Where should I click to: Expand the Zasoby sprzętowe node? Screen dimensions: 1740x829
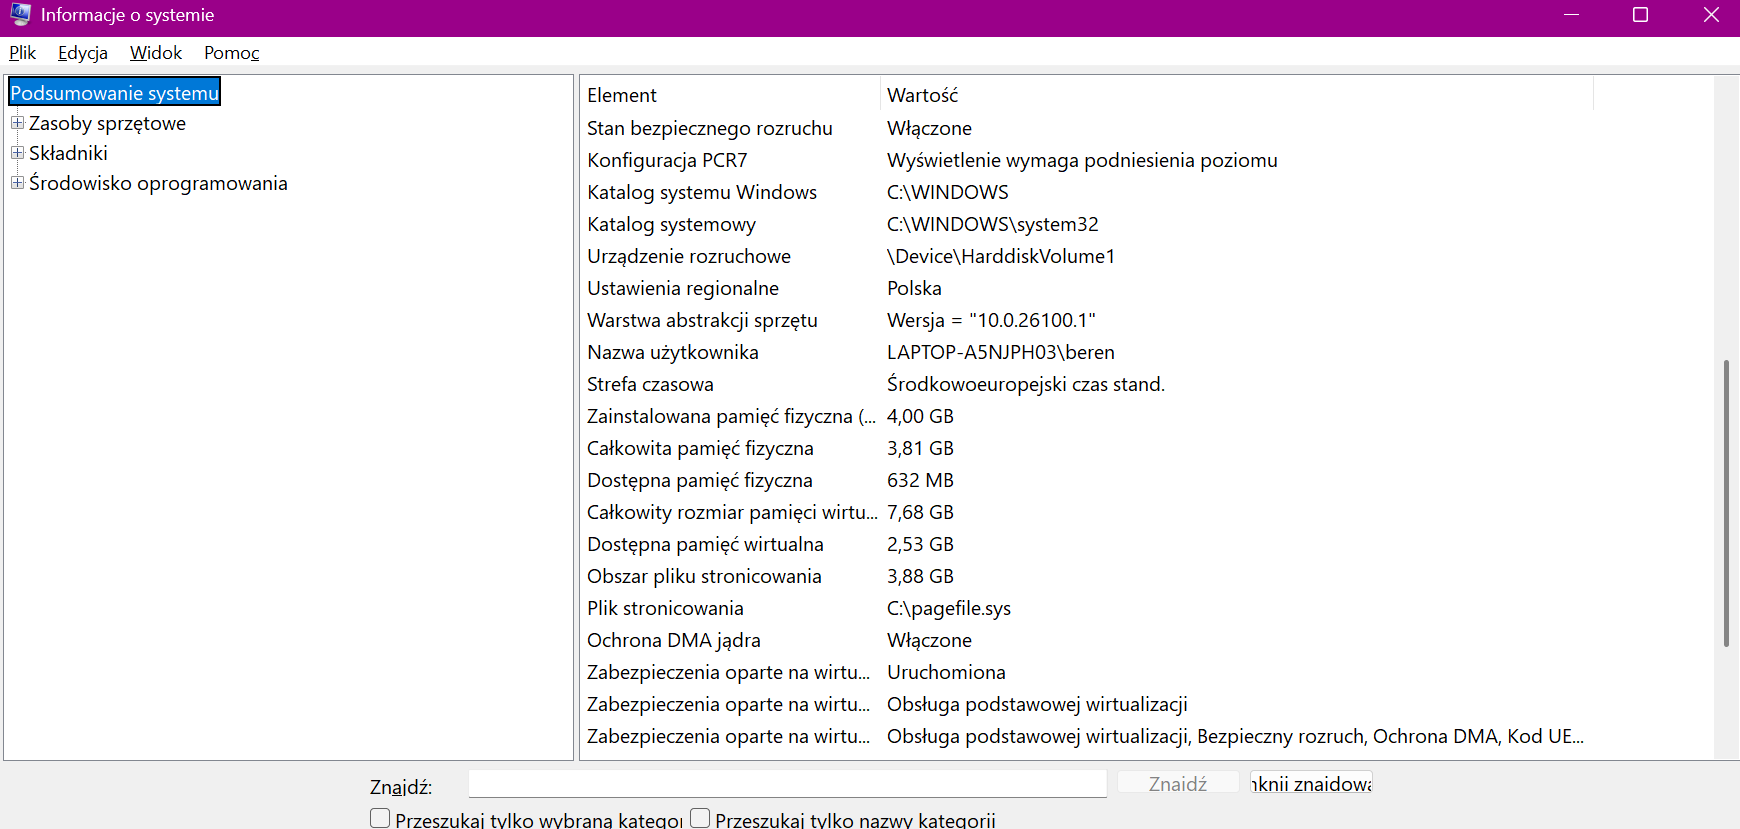17,123
